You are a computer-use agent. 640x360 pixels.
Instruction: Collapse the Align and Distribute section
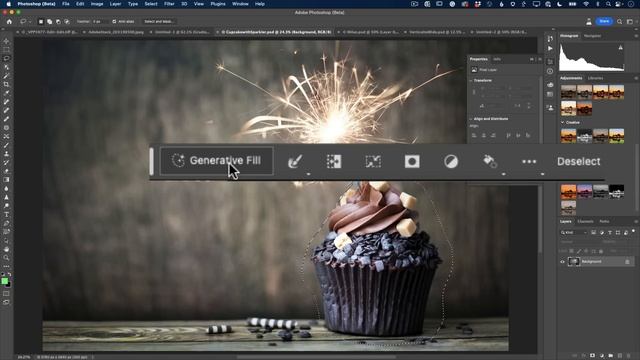pos(471,119)
